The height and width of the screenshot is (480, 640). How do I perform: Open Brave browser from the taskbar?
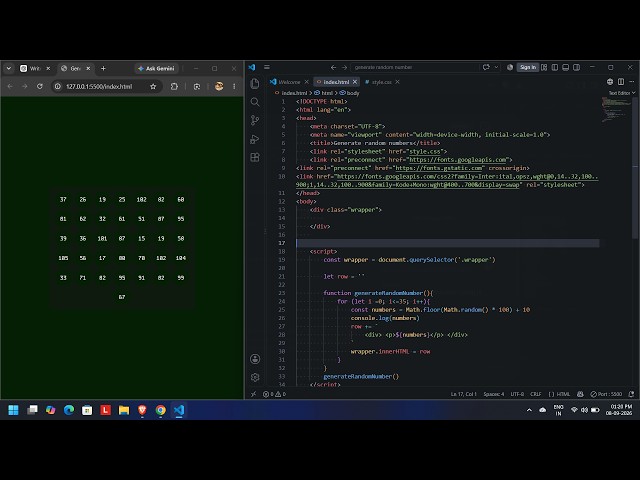pyautogui.click(x=142, y=410)
